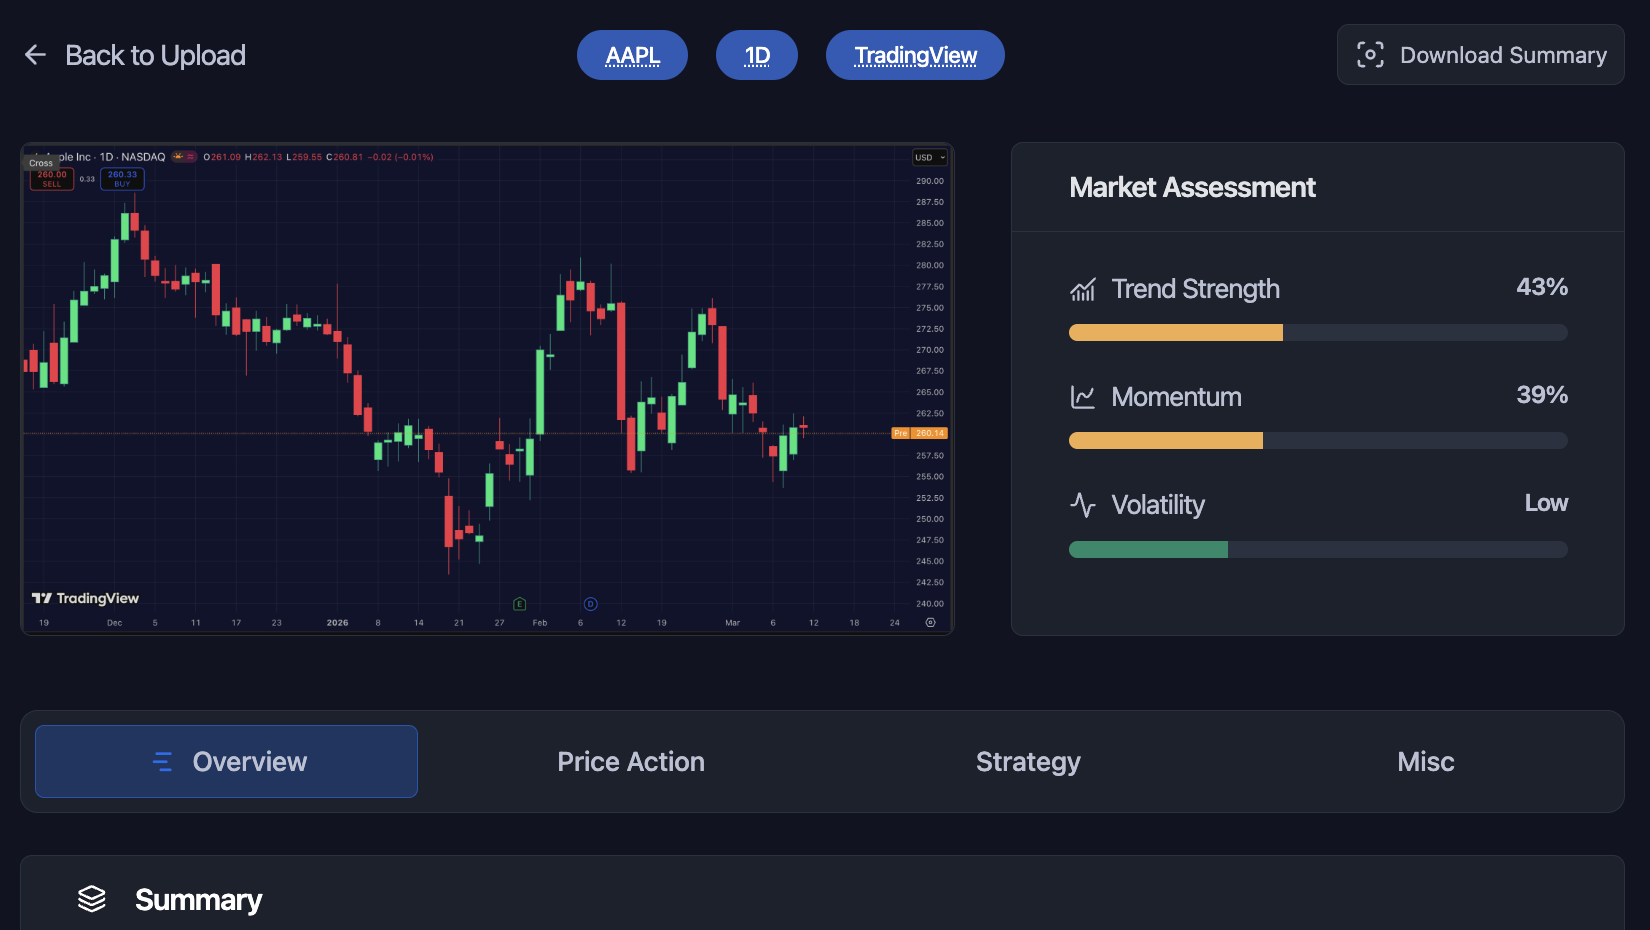This screenshot has height=930, width=1650.
Task: Select the Misc tab
Action: [1425, 762]
